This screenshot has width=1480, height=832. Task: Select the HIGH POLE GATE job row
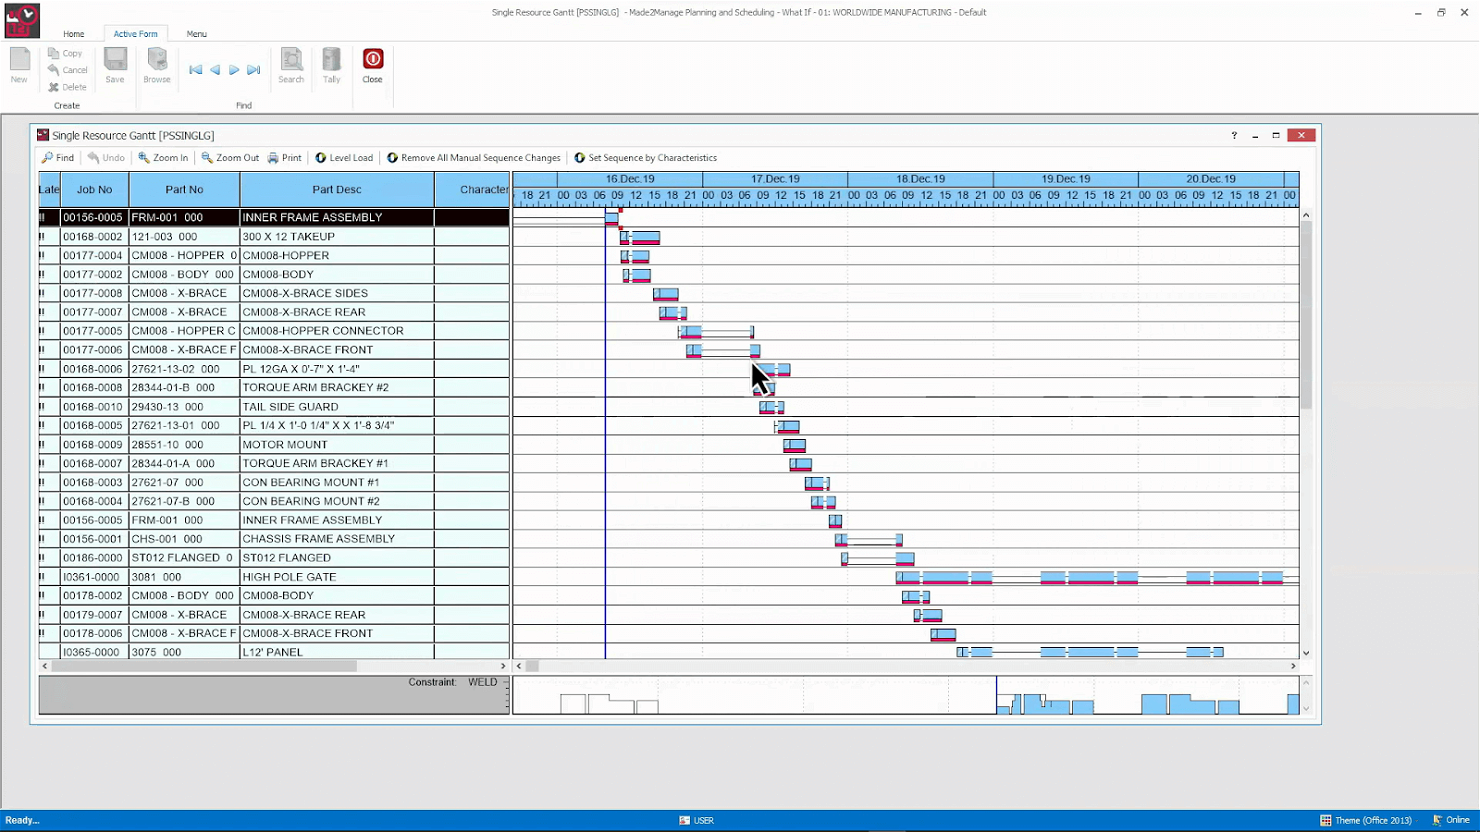coord(289,577)
